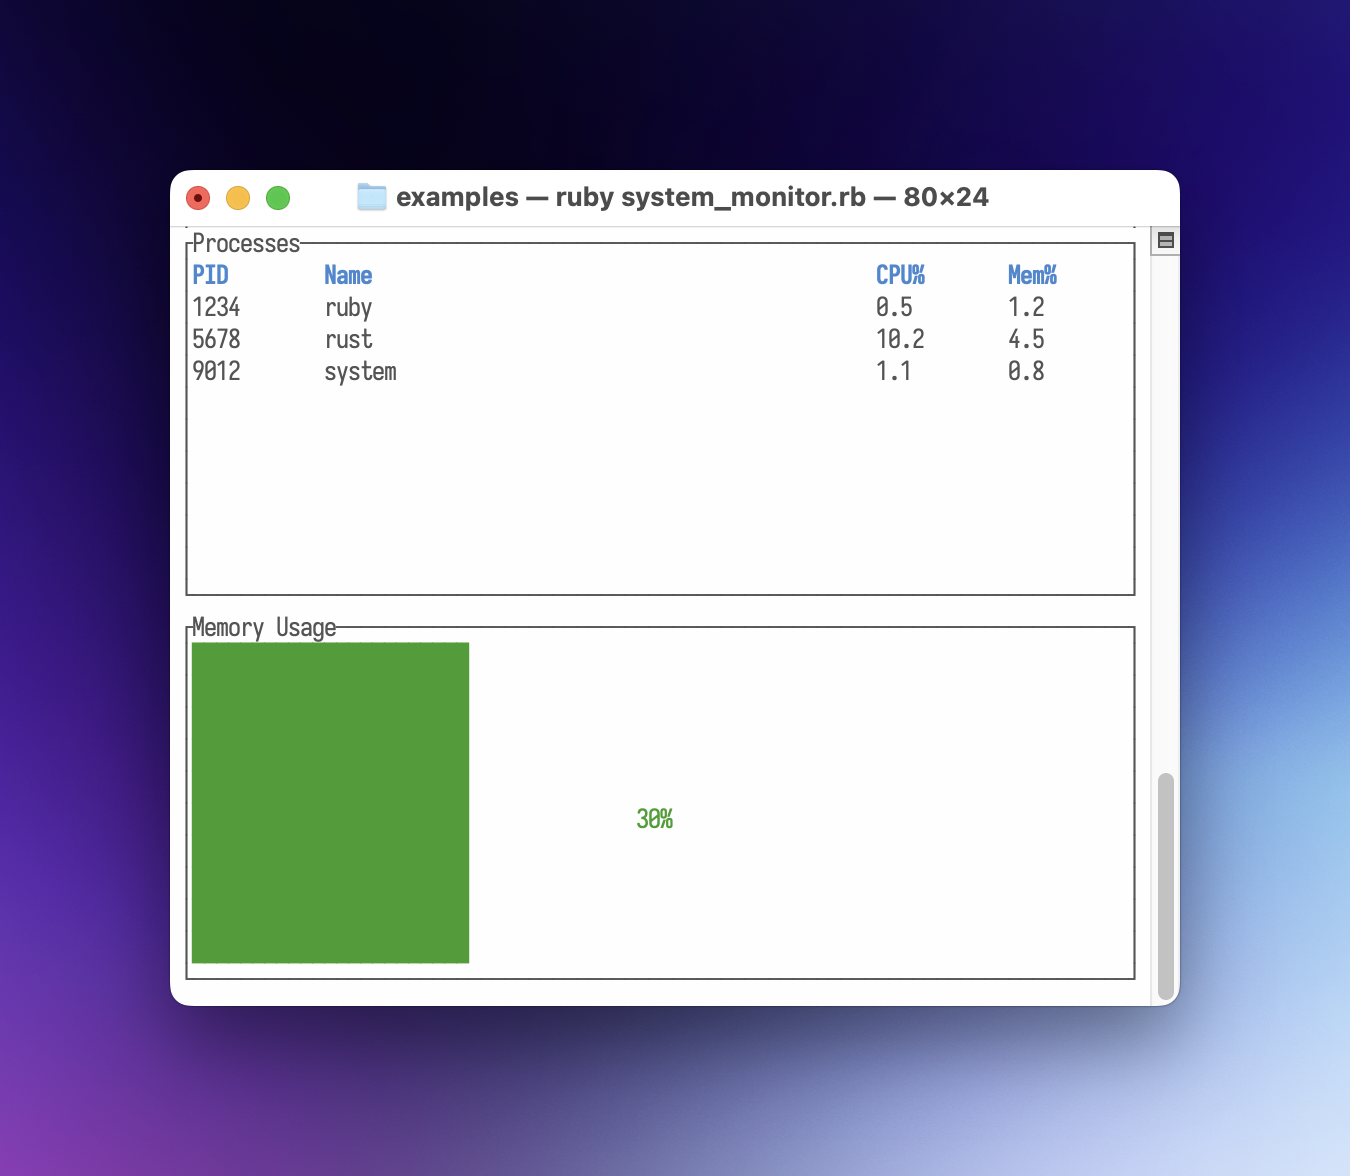Click CPU value 1.1 for system
1350x1176 pixels.
pos(894,371)
